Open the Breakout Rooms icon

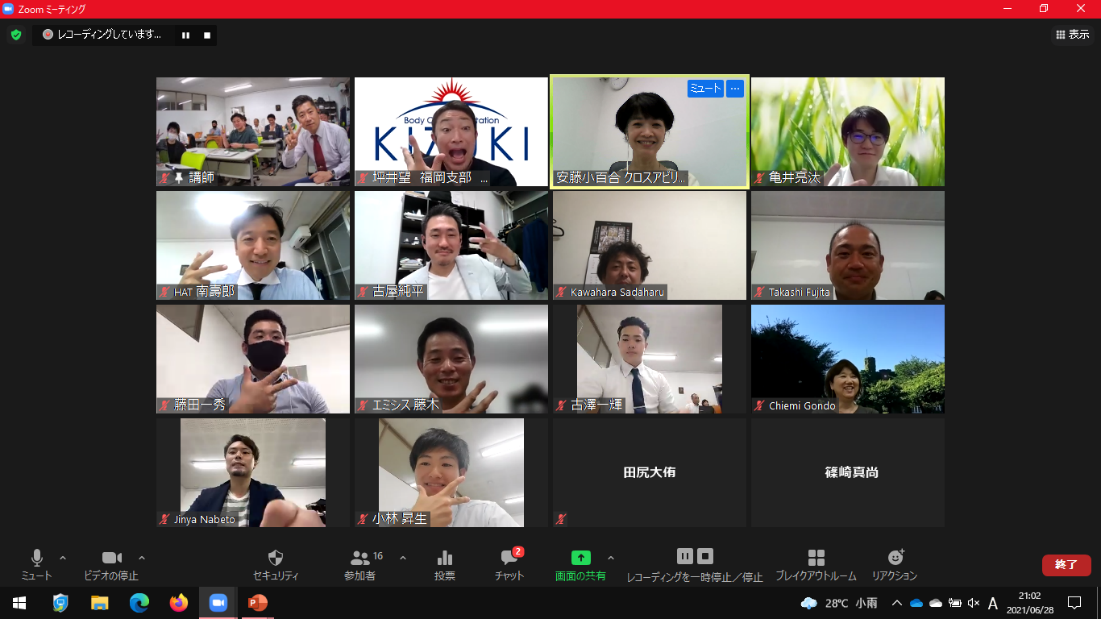coord(816,558)
